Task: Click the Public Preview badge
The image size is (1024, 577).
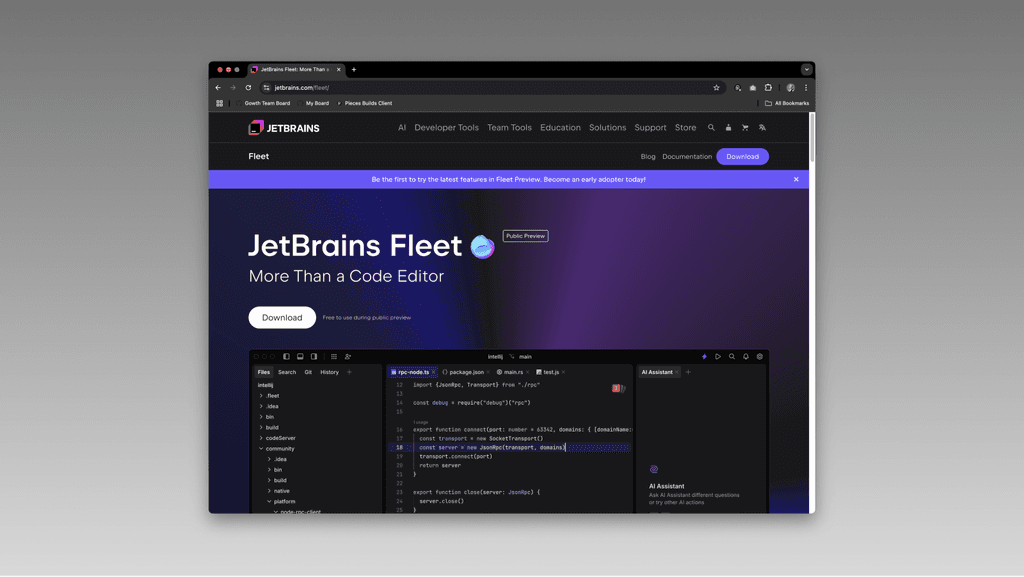Action: pyautogui.click(x=525, y=236)
